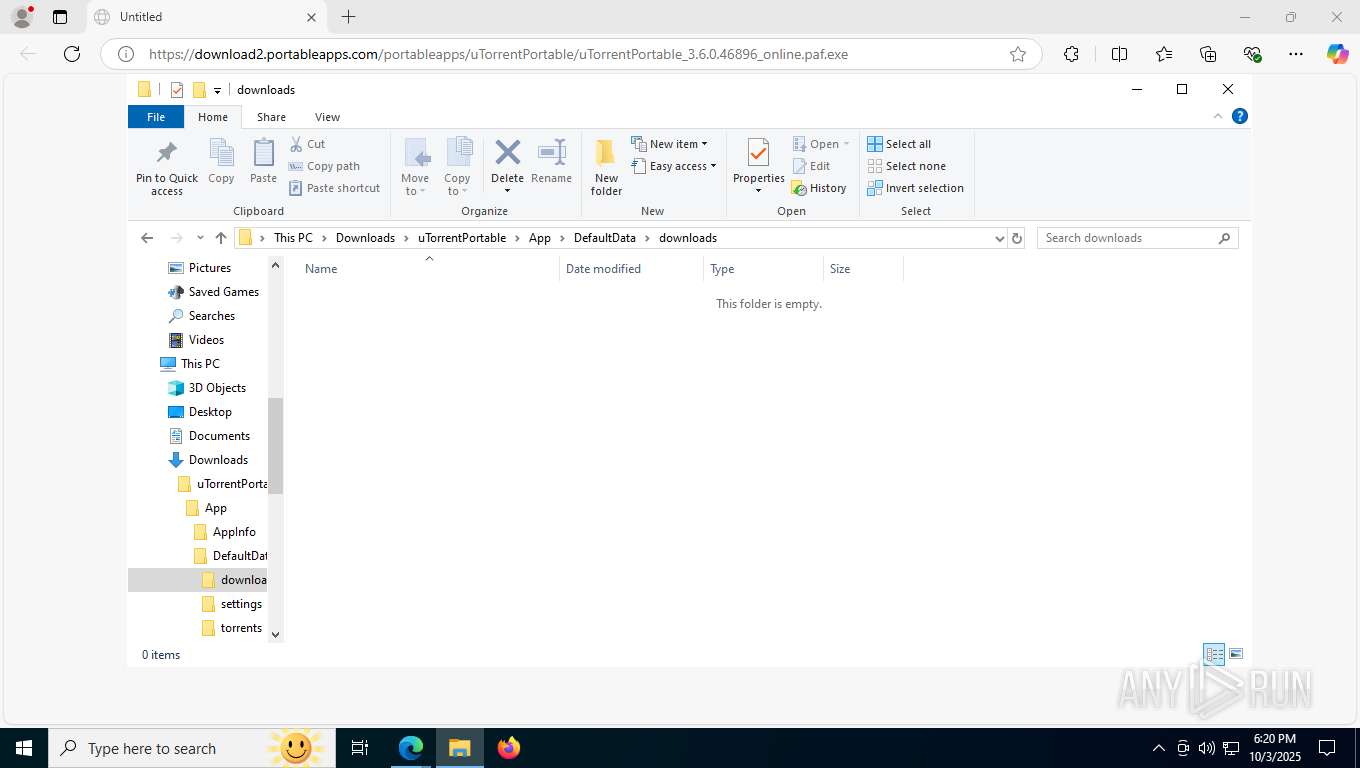
Task: Refresh the downloads folder view
Action: (1017, 238)
